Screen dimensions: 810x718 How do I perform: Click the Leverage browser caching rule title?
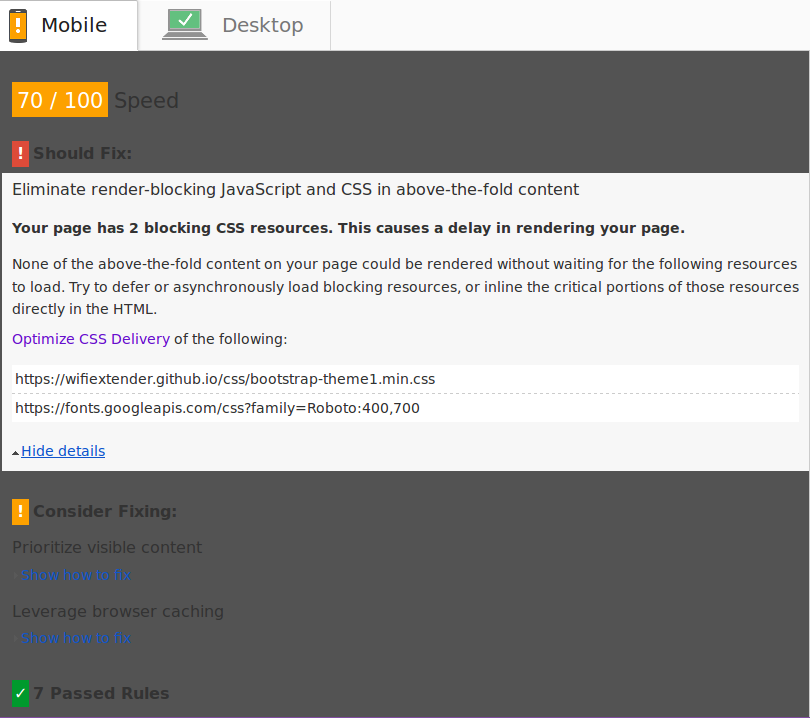118,611
